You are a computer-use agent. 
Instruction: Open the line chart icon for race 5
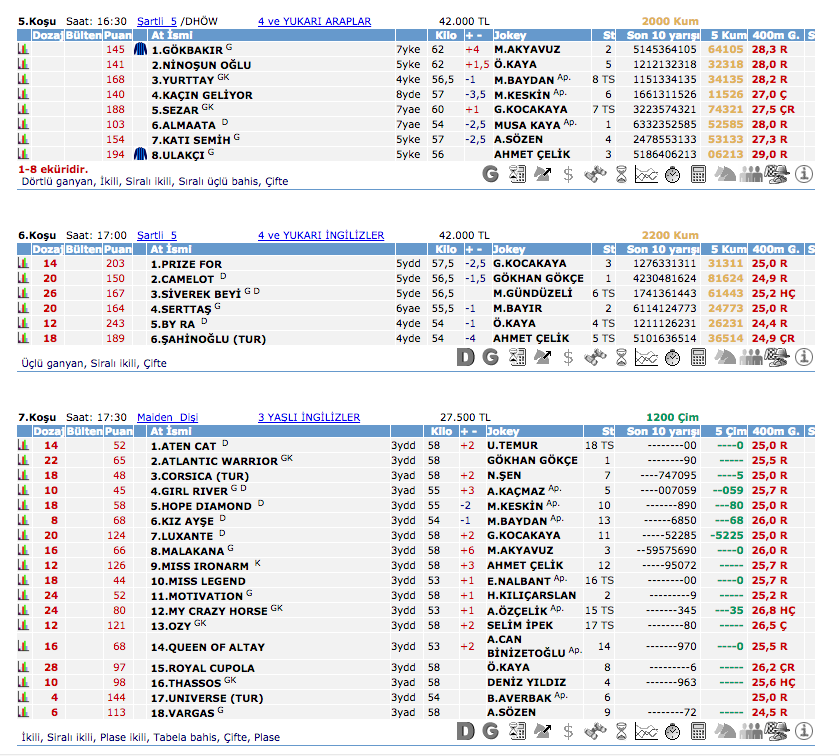click(646, 174)
